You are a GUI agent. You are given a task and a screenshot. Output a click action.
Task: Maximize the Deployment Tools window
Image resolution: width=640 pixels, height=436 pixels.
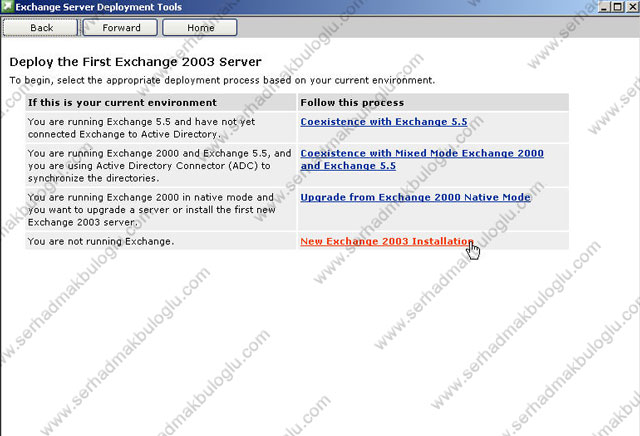[x=618, y=7]
